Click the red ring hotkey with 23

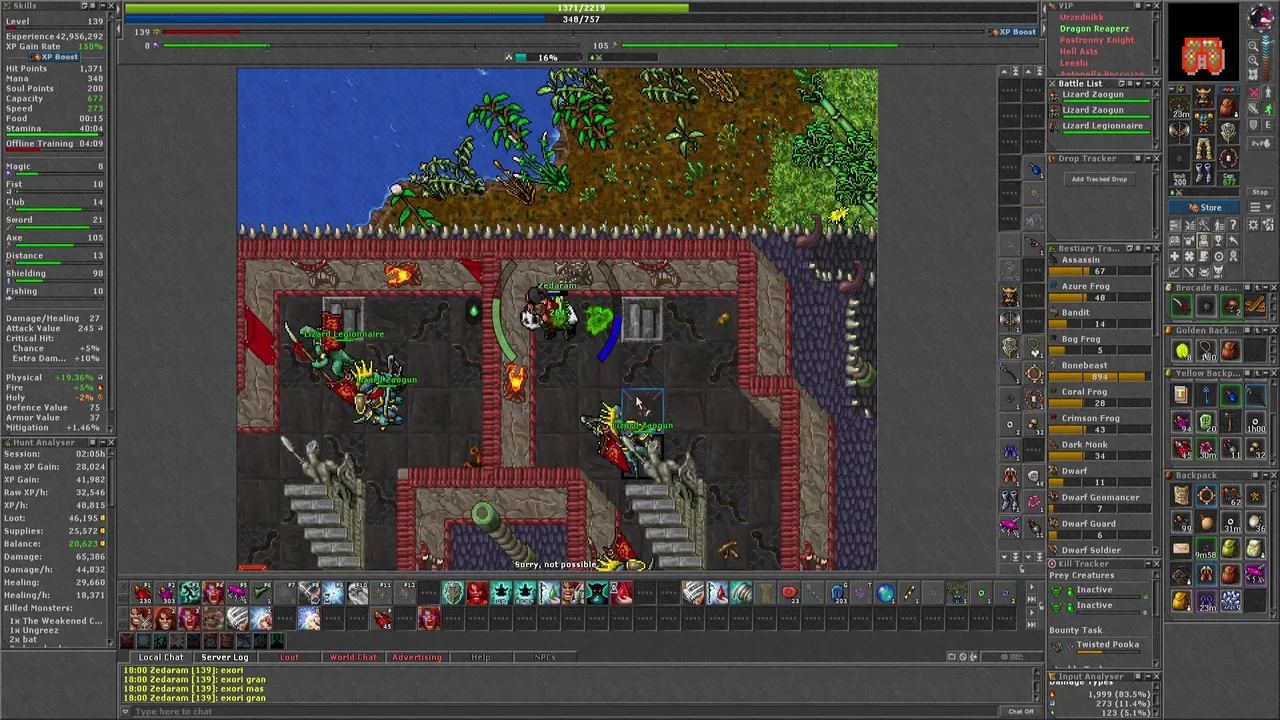click(x=789, y=592)
